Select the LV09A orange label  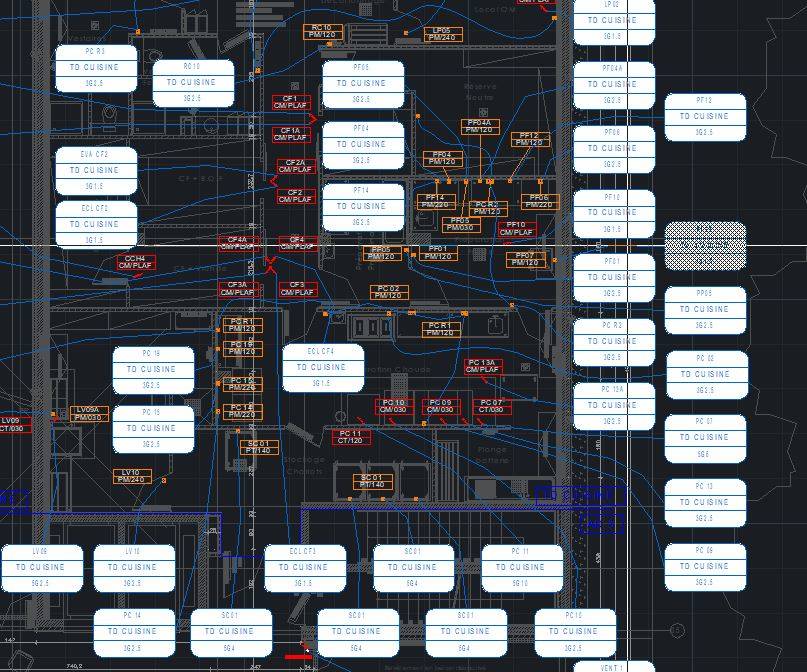point(89,413)
